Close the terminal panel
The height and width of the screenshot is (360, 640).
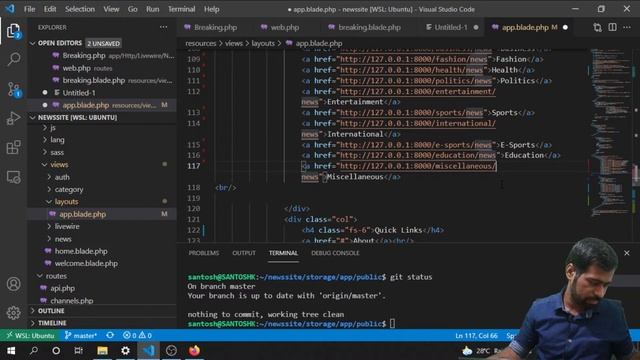(627, 253)
